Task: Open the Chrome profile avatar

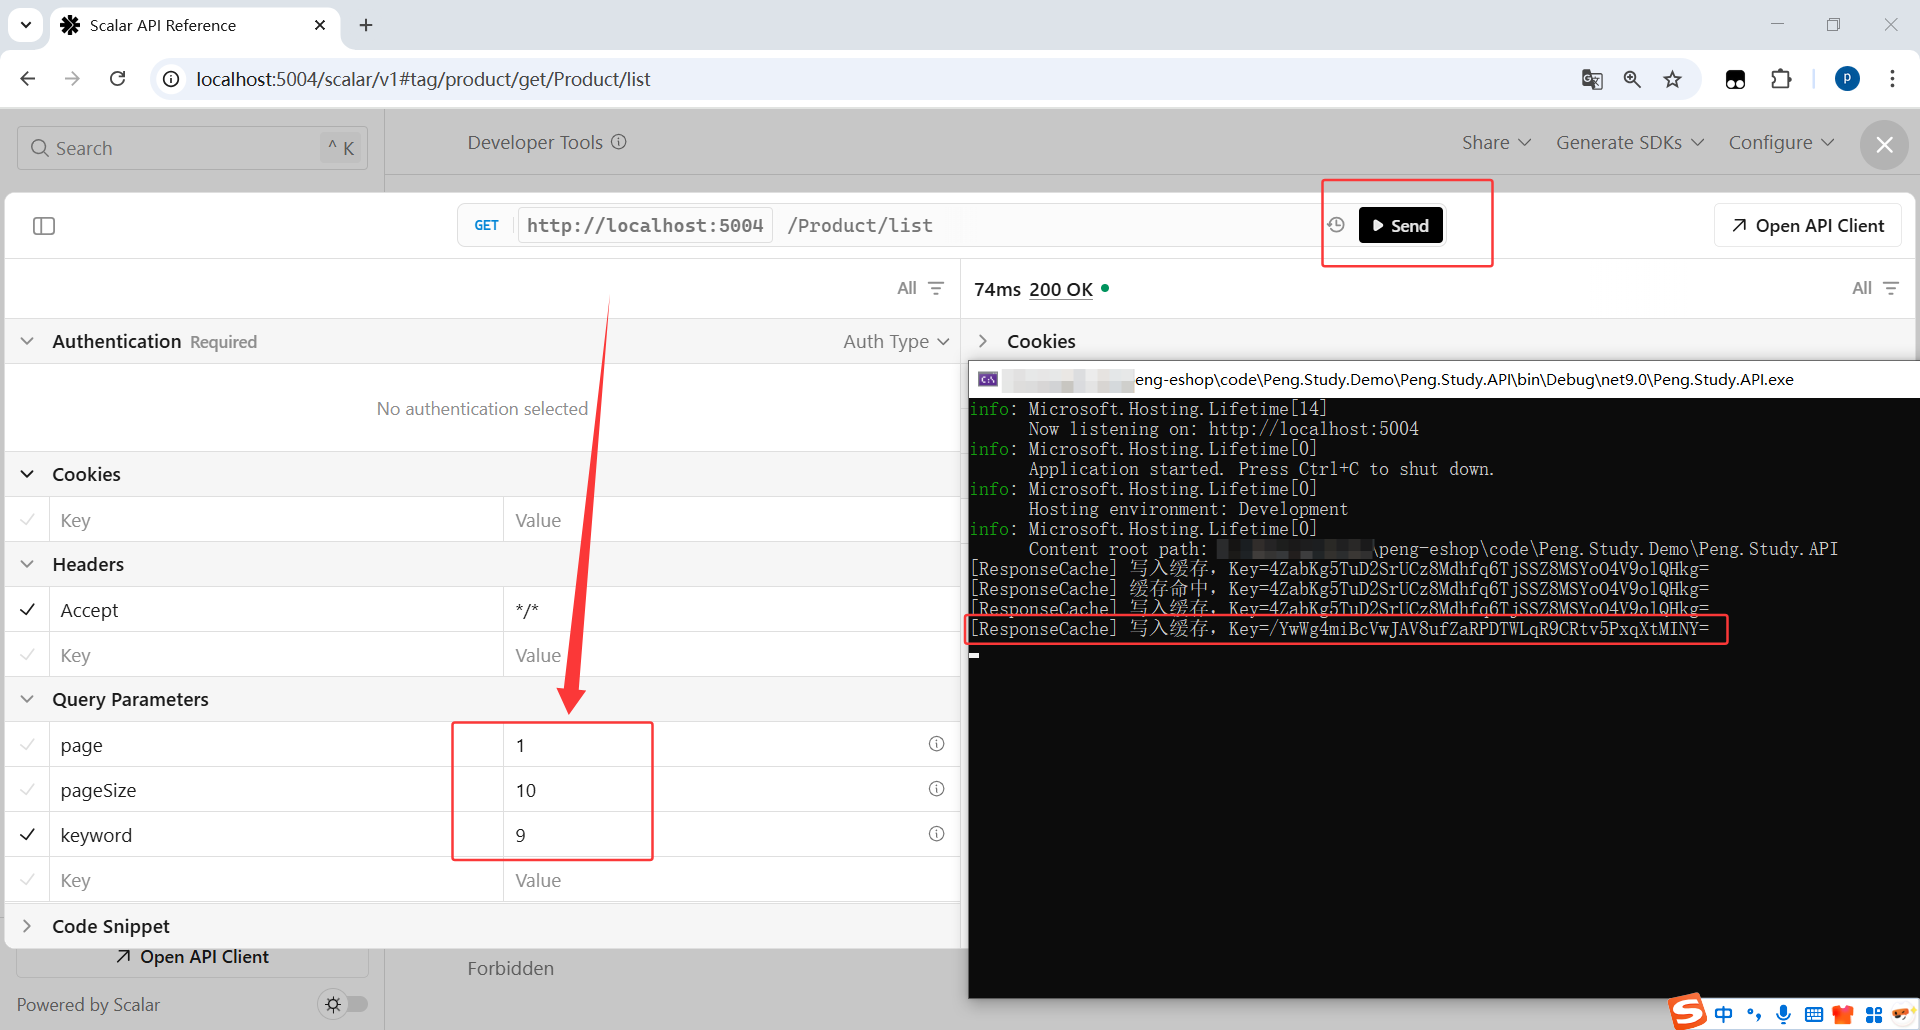Action: click(x=1847, y=79)
